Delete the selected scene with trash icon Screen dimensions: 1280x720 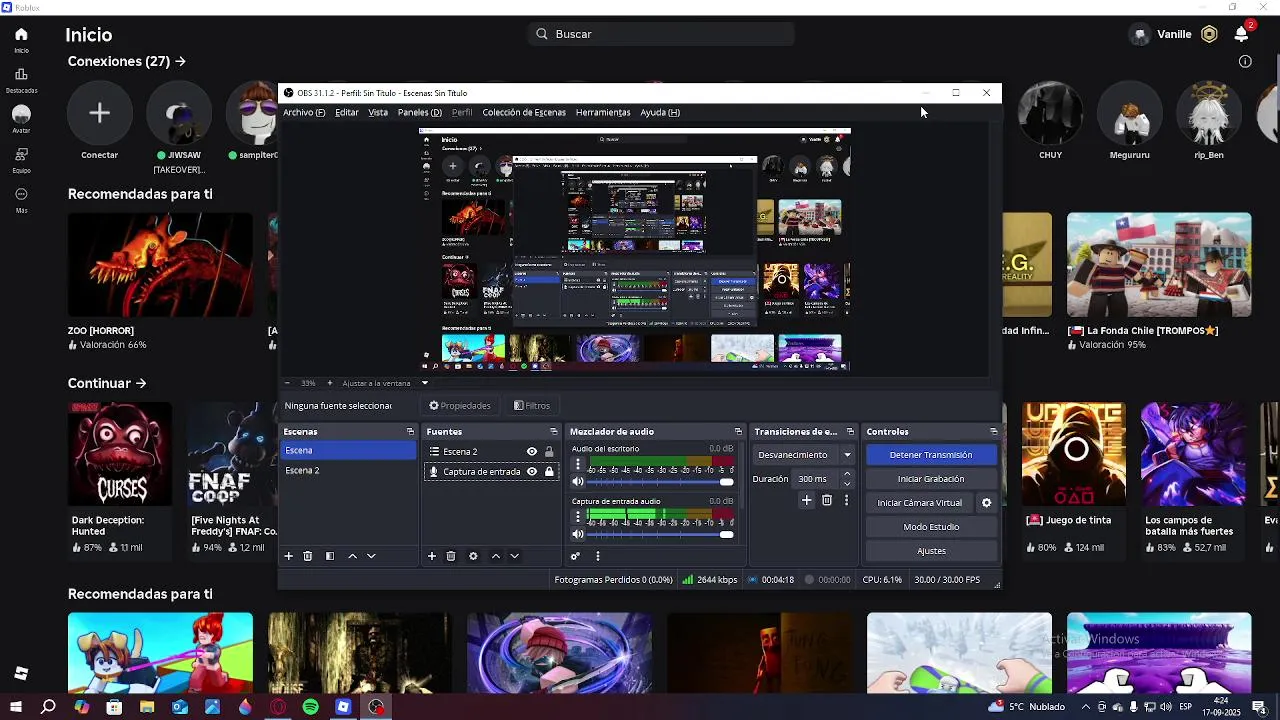pyautogui.click(x=308, y=556)
